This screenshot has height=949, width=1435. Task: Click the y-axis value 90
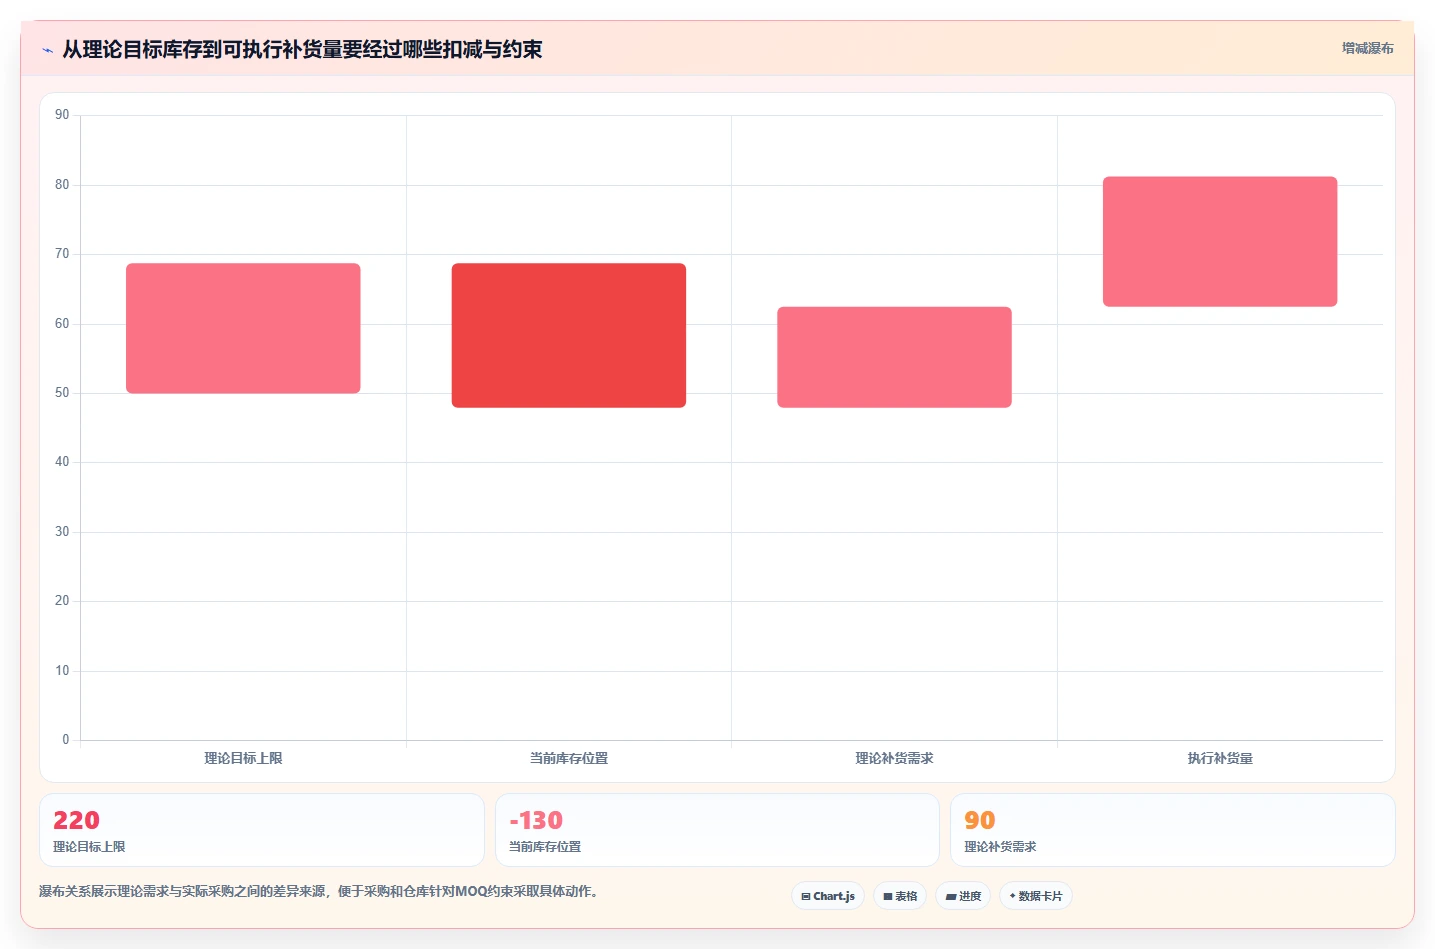[62, 115]
